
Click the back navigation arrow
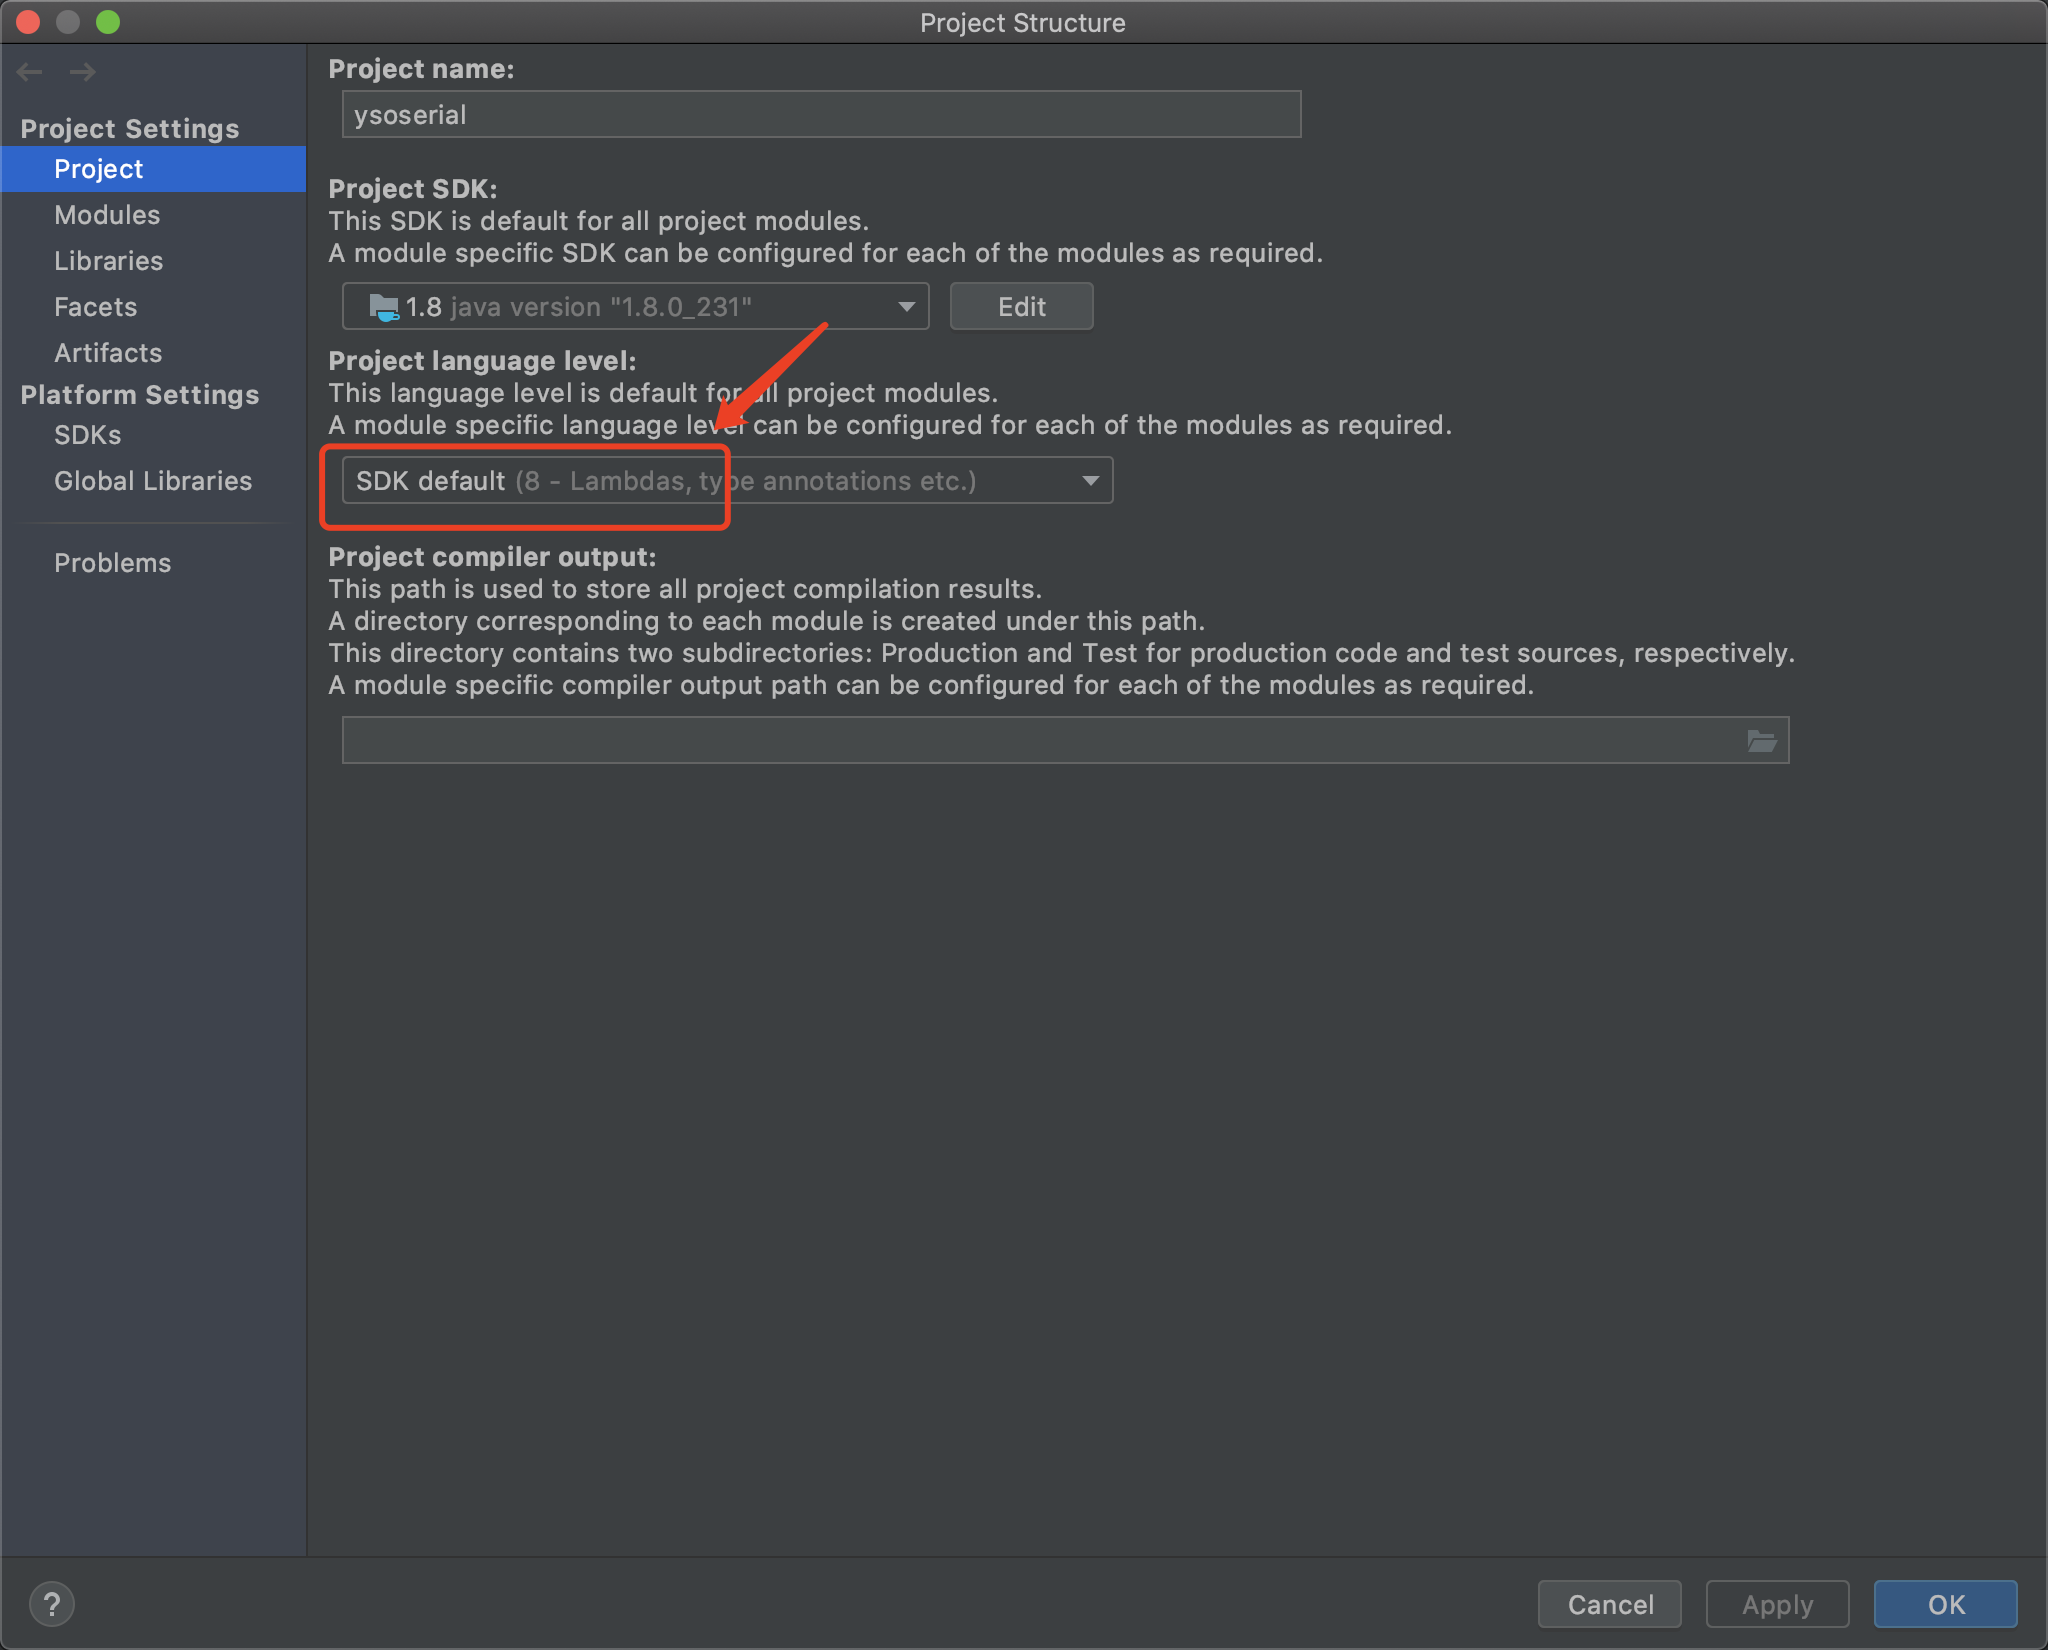click(30, 71)
